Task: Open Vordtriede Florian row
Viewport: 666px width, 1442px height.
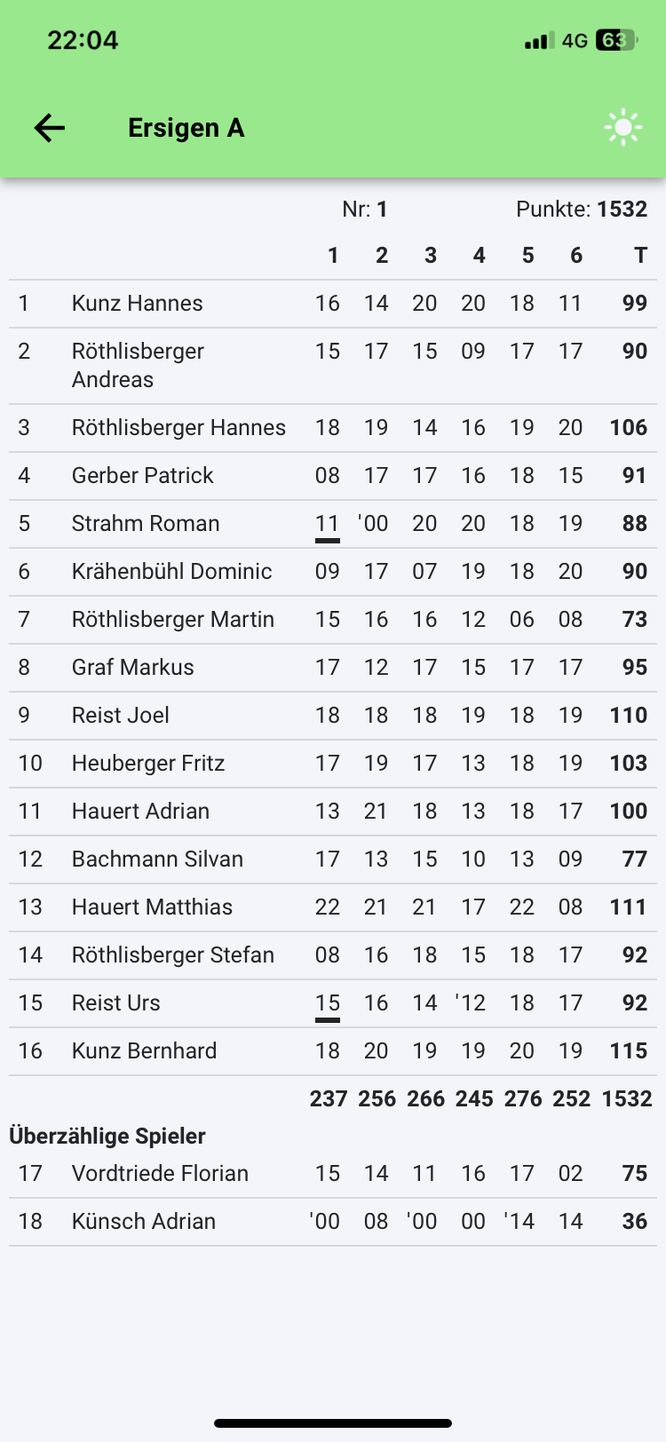Action: click(x=160, y=1174)
